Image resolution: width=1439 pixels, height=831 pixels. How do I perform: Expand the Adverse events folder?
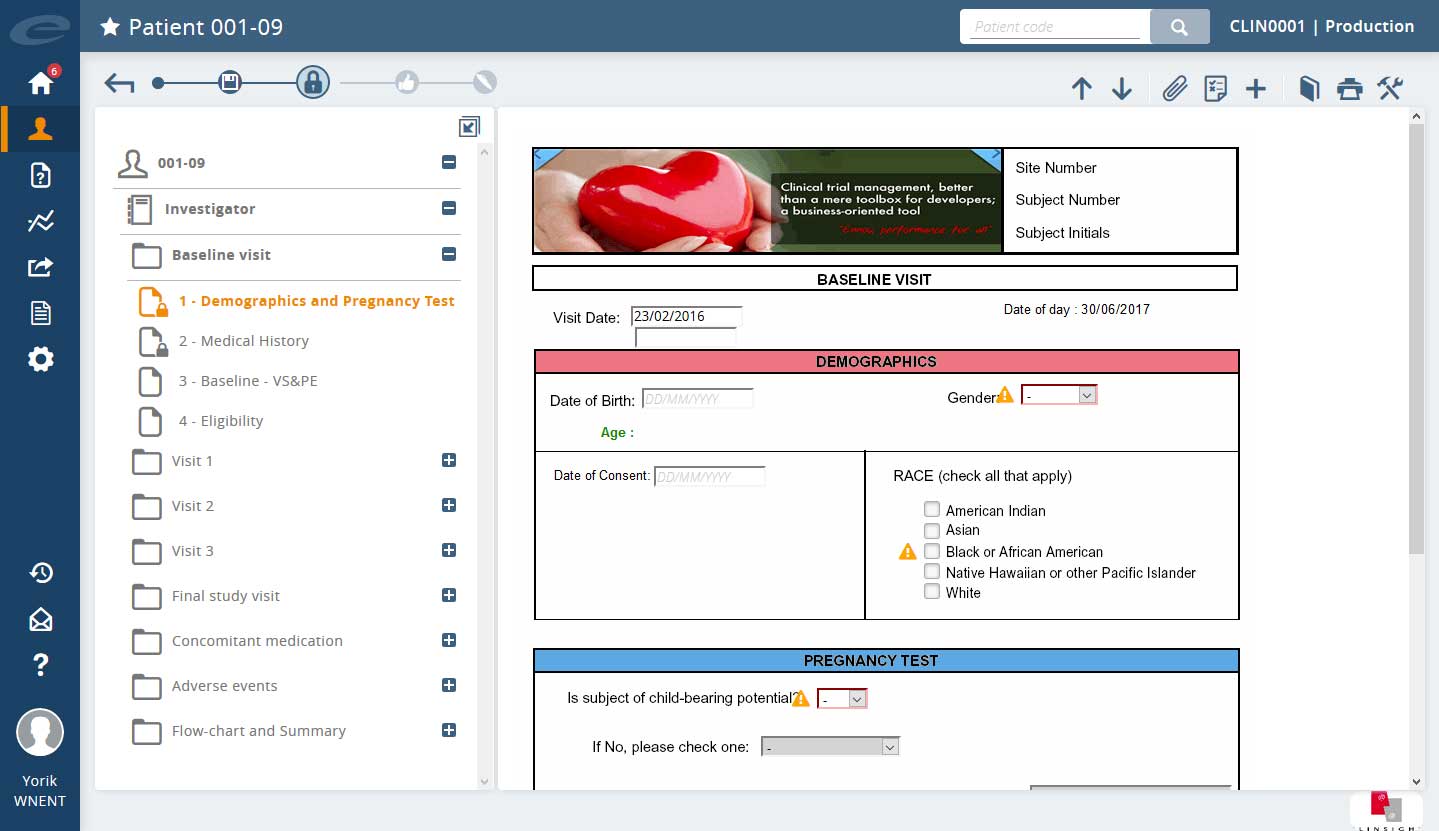449,685
